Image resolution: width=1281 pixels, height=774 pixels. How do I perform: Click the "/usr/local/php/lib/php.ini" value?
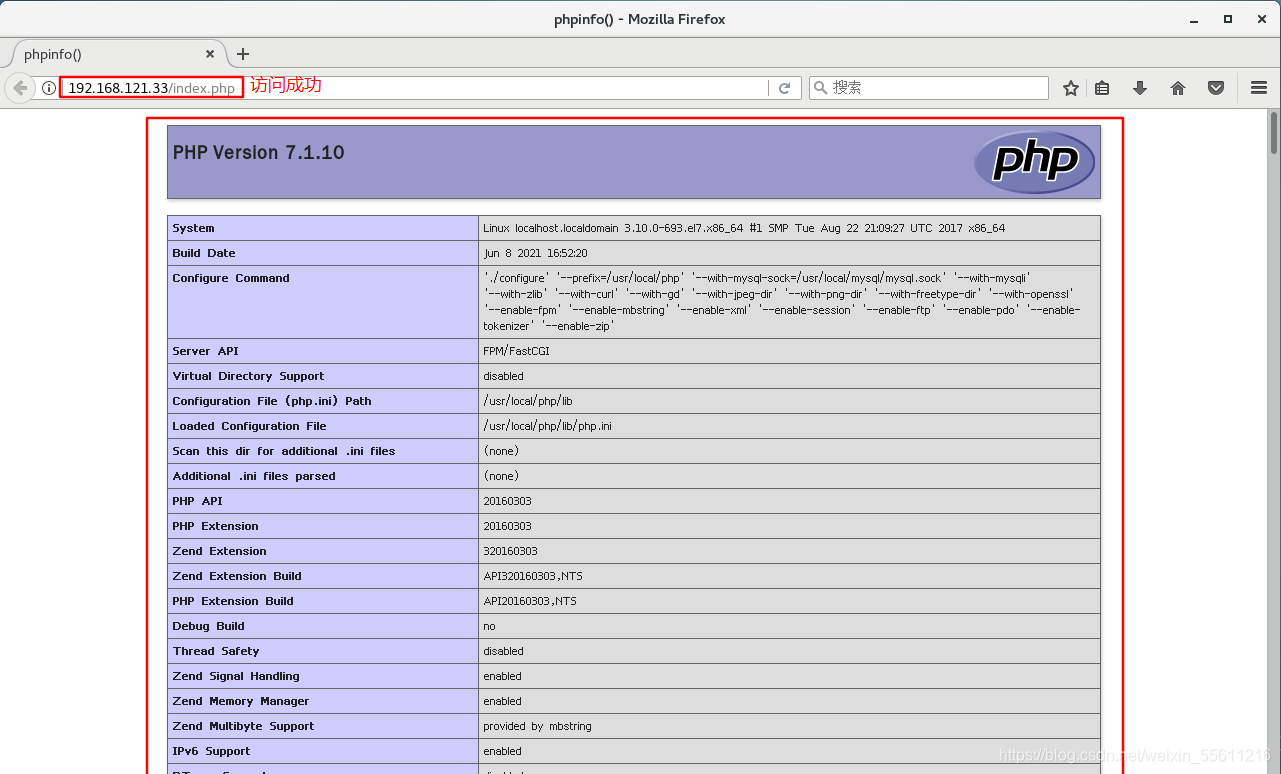(x=547, y=426)
